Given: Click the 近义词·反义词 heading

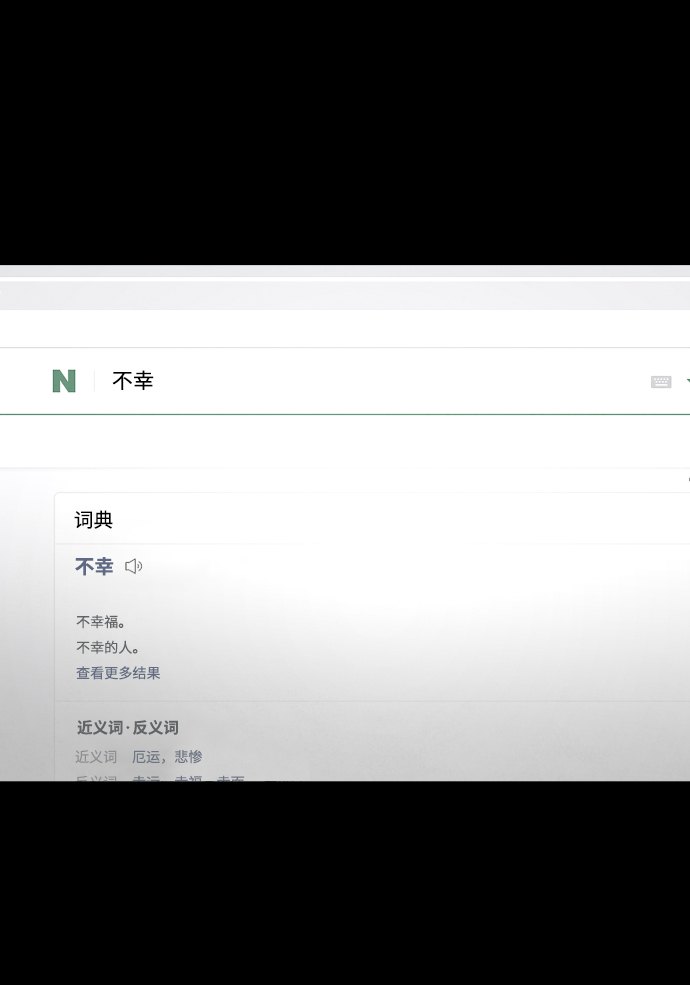Looking at the screenshot, I should (x=128, y=727).
